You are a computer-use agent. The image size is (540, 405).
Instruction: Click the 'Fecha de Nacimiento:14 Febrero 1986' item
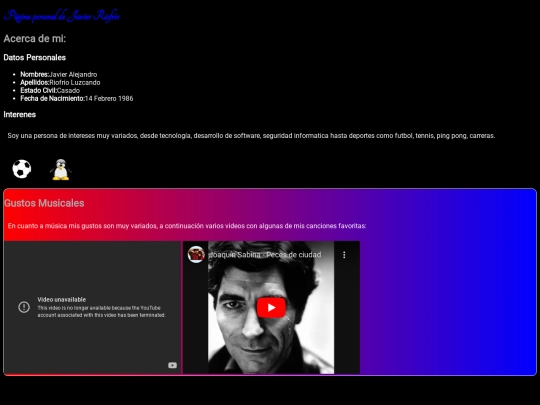pos(76,98)
